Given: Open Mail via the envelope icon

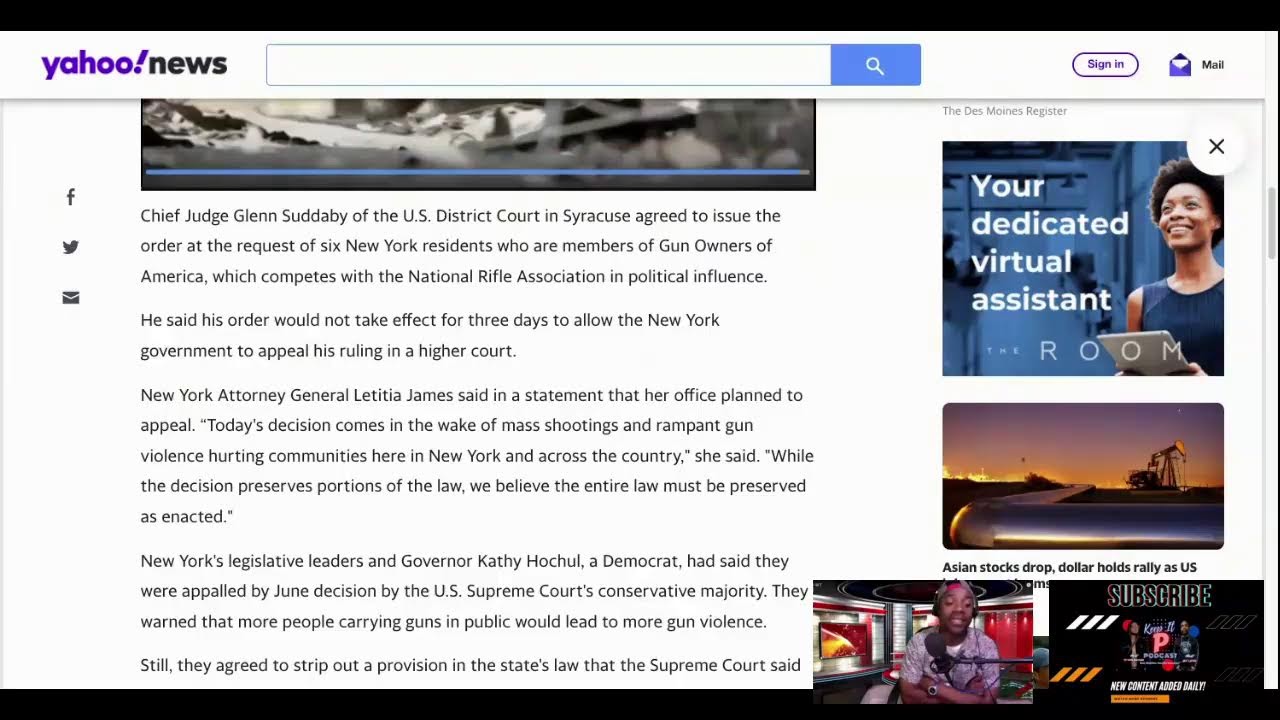Looking at the screenshot, I should tap(1180, 65).
